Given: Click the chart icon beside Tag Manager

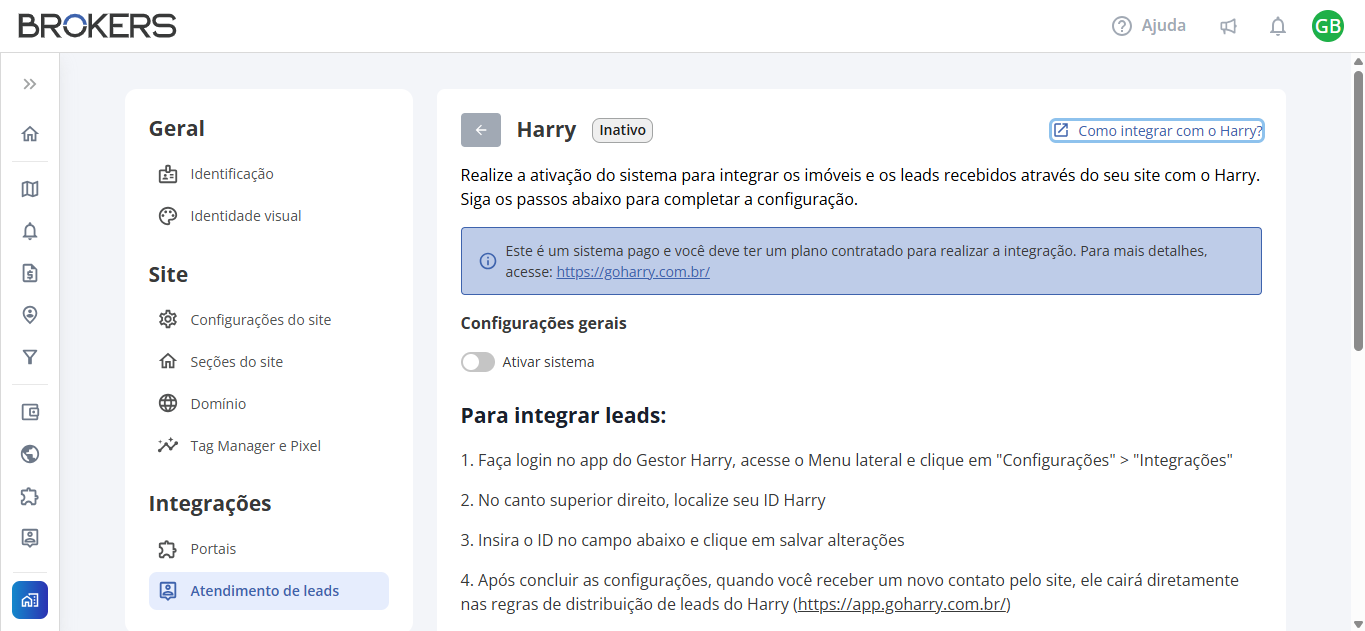Looking at the screenshot, I should coord(168,446).
